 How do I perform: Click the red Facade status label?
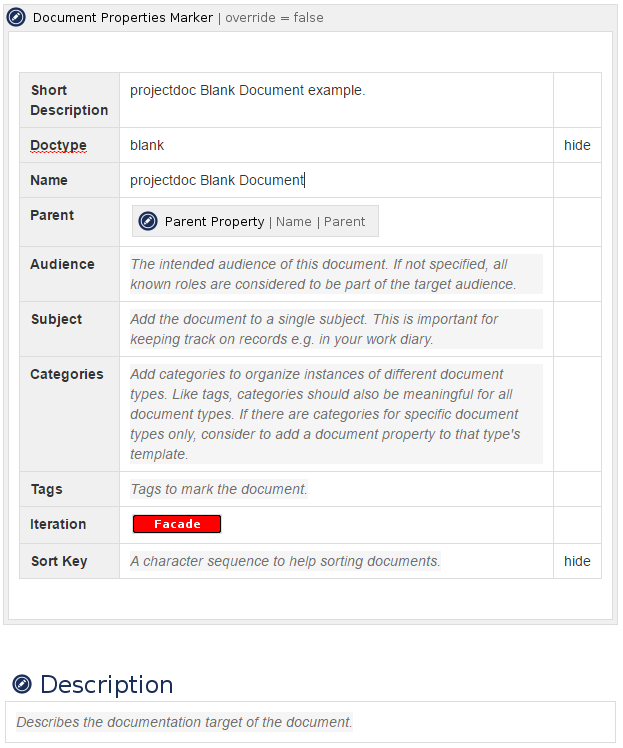tap(177, 524)
